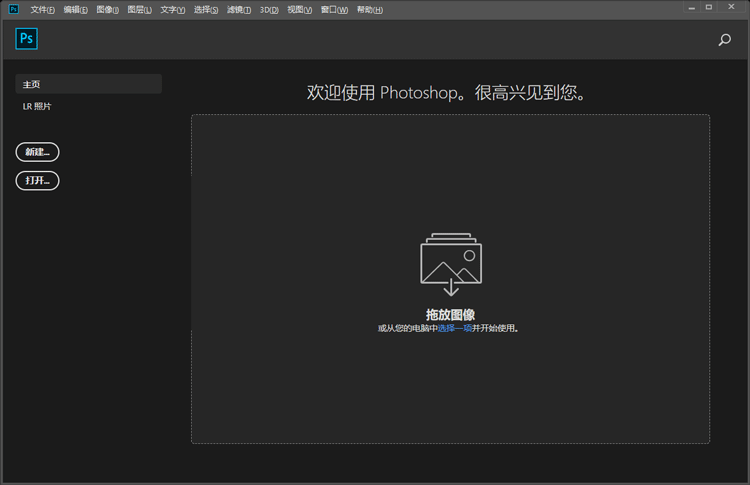Click the drop image stack icon
Viewport: 750px width, 485px height.
coord(451,265)
